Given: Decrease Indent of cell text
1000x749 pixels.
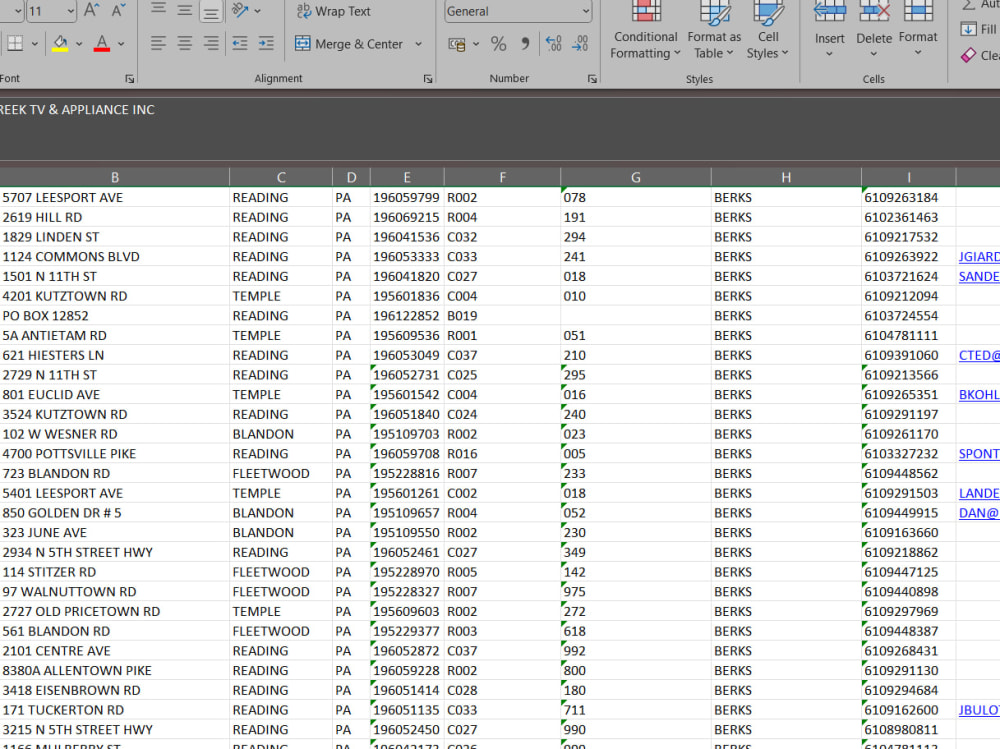Looking at the screenshot, I should tap(240, 43).
